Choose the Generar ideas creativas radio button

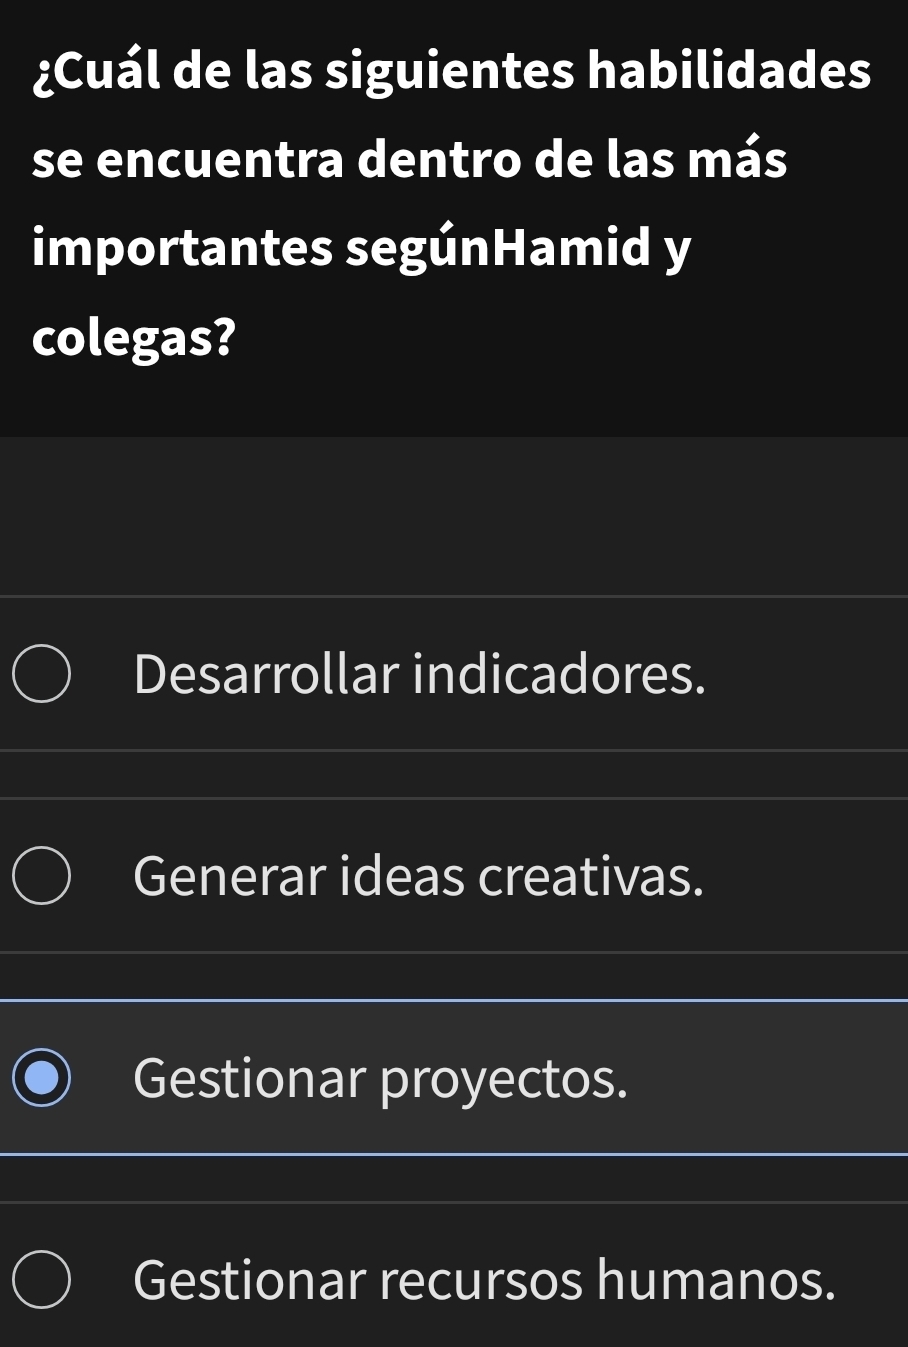coord(42,876)
